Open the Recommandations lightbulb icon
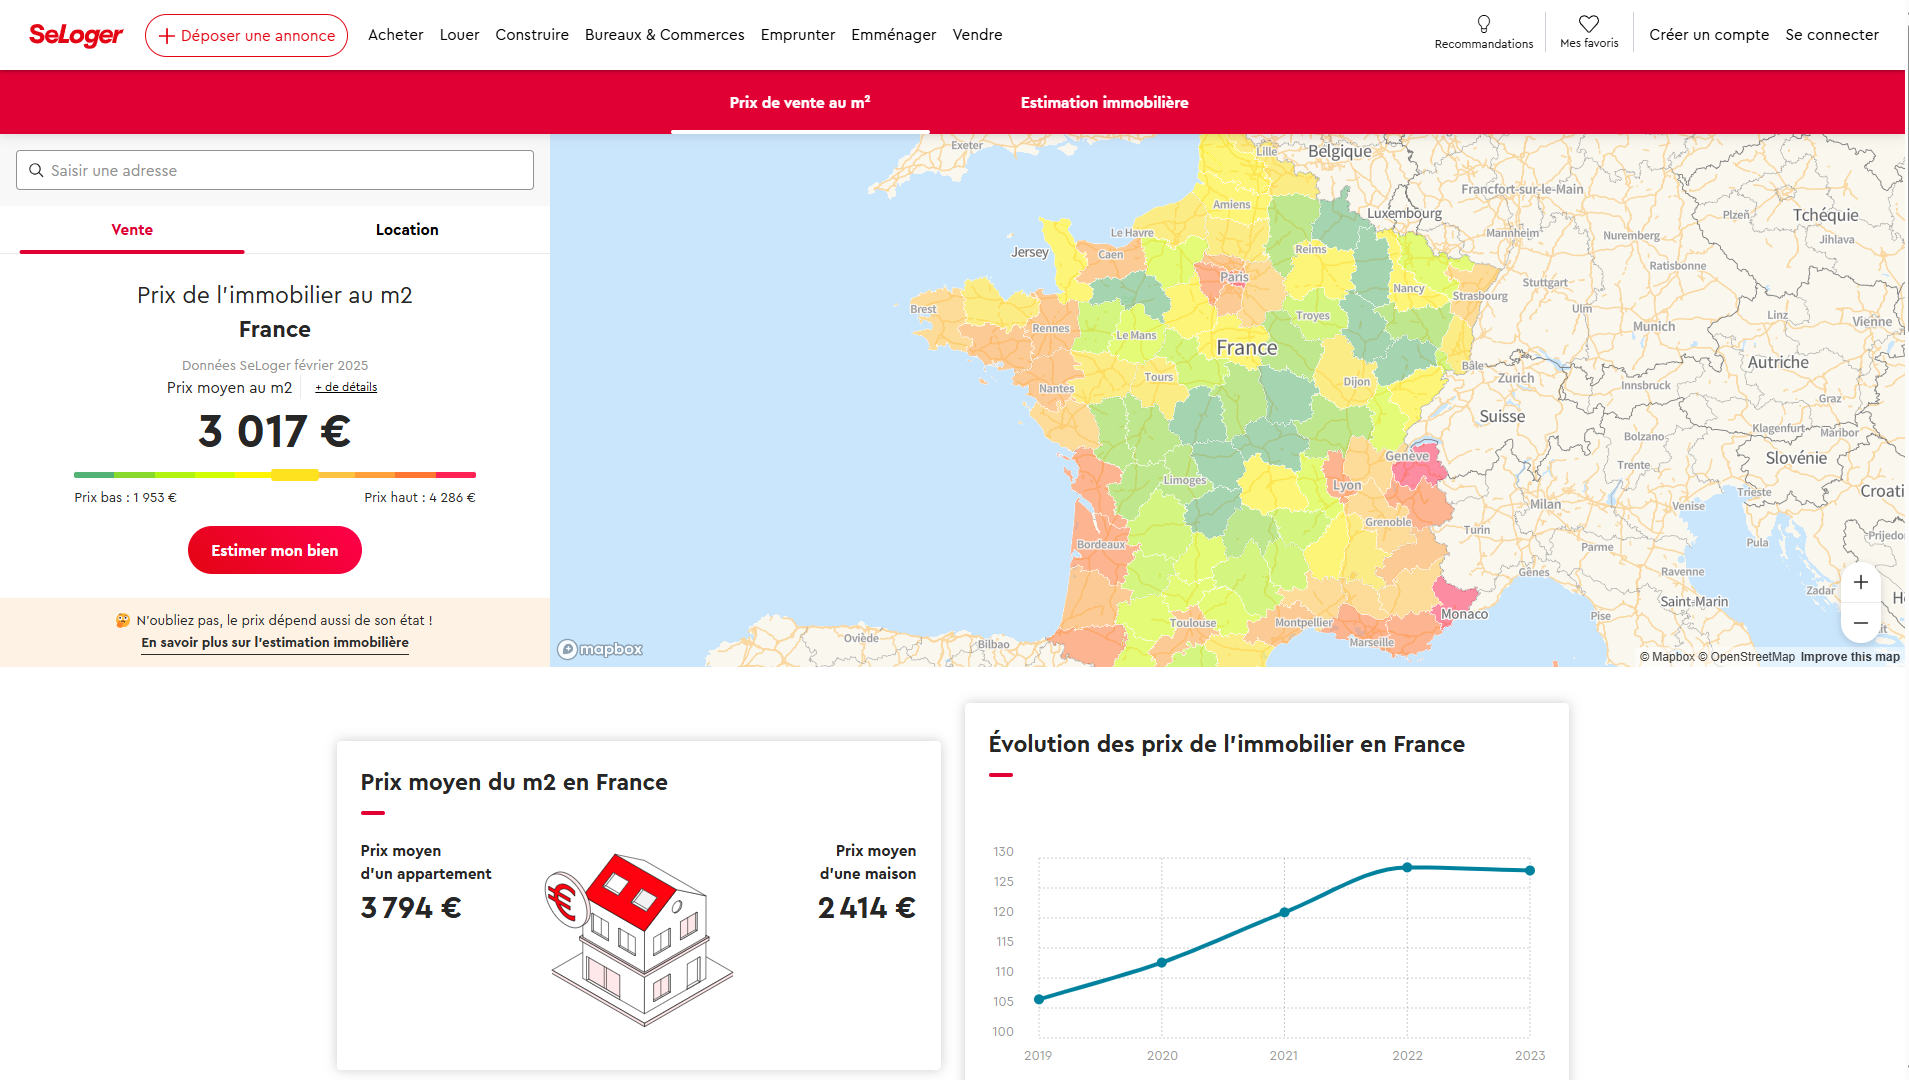Screen dimensions: 1909x1080 pos(1483,25)
